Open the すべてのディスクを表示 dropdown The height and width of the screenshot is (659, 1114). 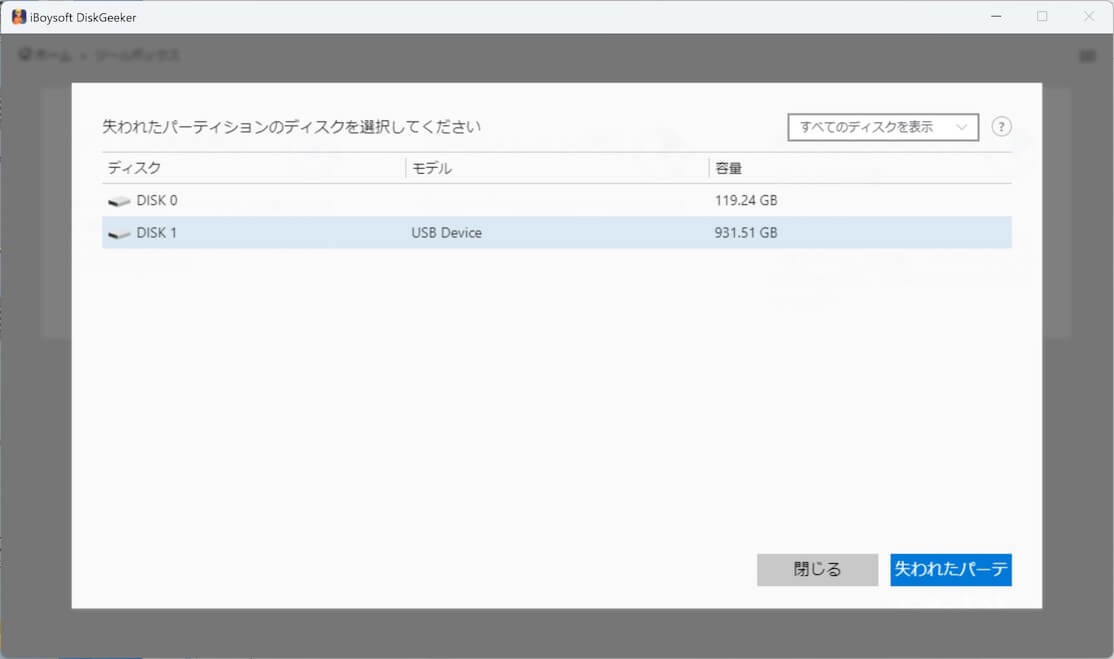click(x=882, y=127)
